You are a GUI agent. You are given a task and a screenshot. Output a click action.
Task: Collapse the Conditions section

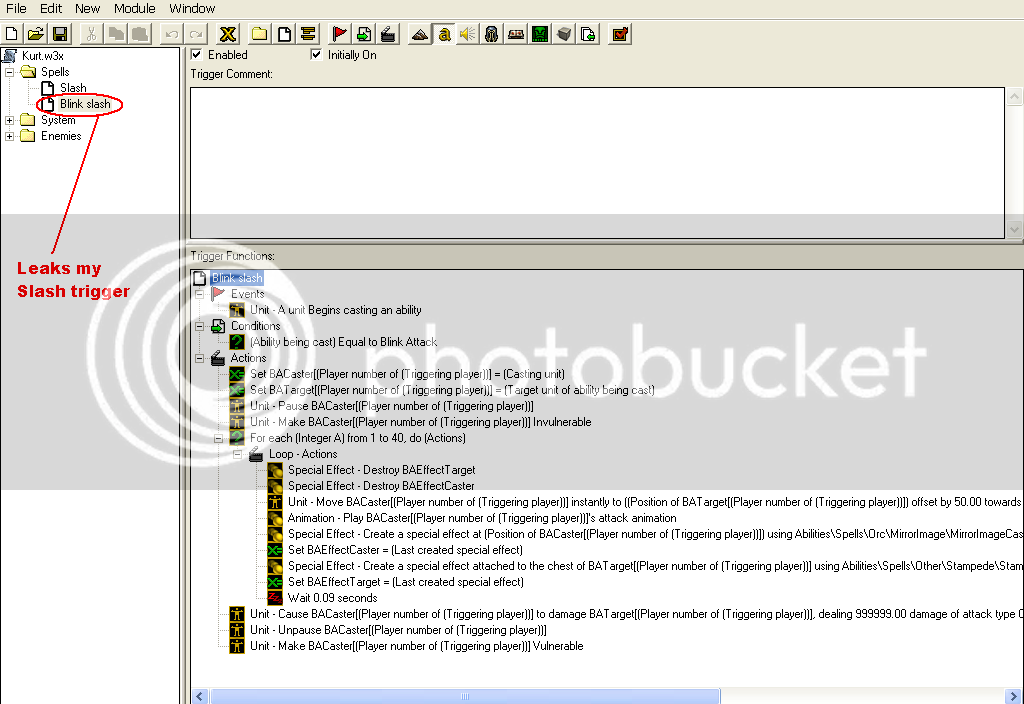199,326
